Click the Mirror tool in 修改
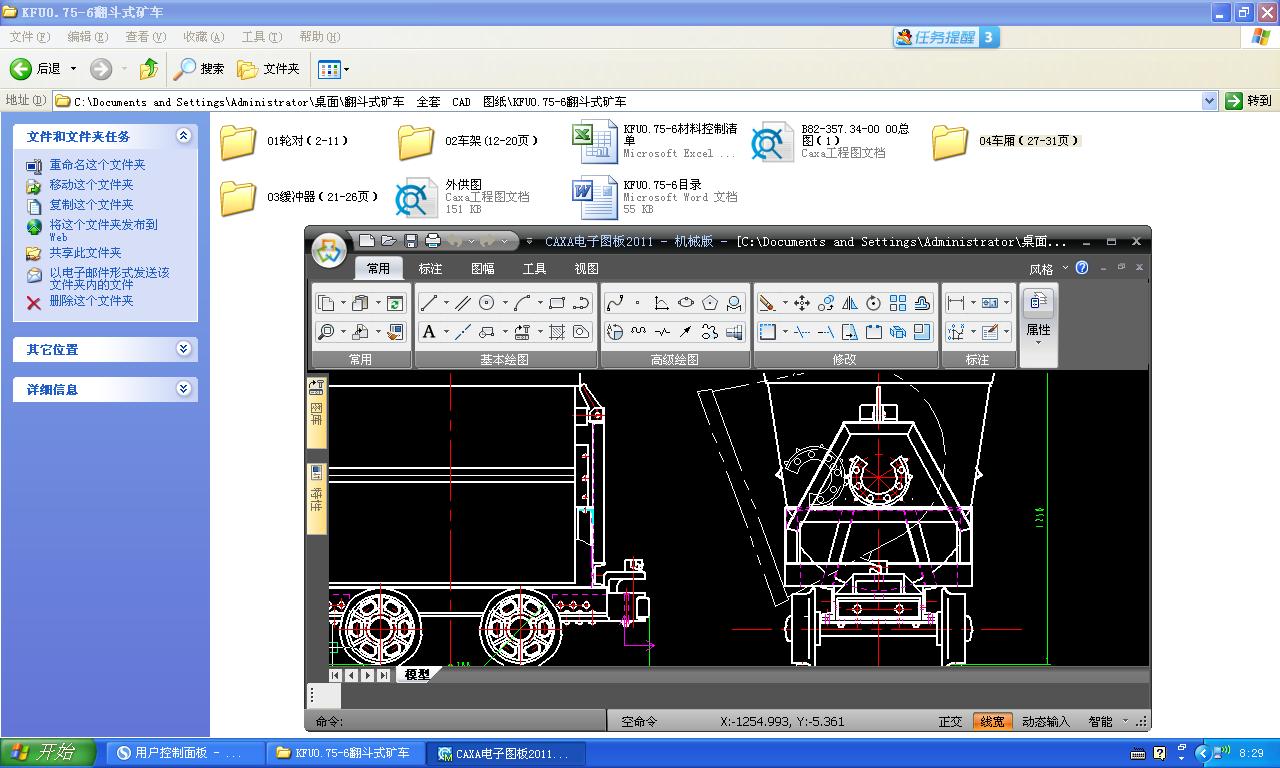This screenshot has width=1280, height=768. [850, 303]
